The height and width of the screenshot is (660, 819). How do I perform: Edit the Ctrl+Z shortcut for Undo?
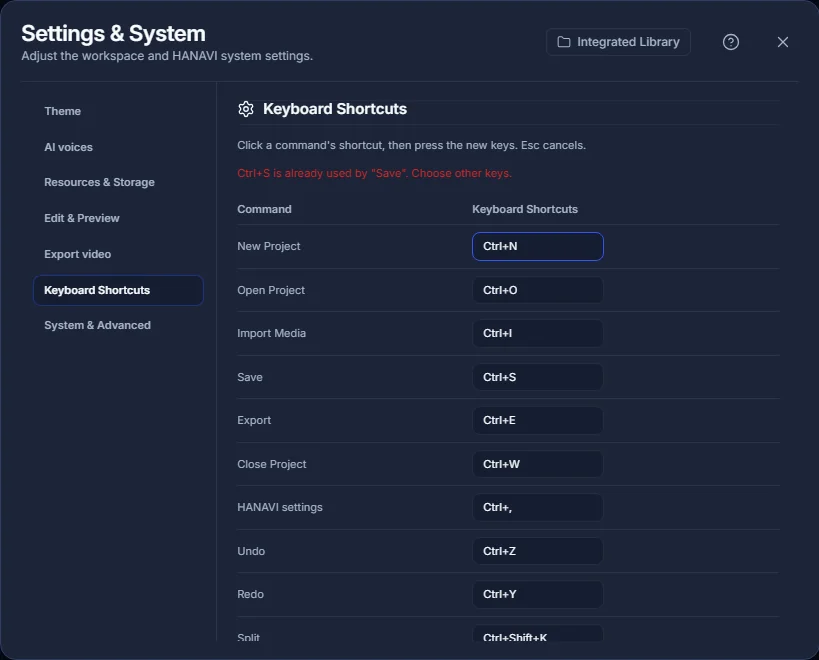point(537,551)
